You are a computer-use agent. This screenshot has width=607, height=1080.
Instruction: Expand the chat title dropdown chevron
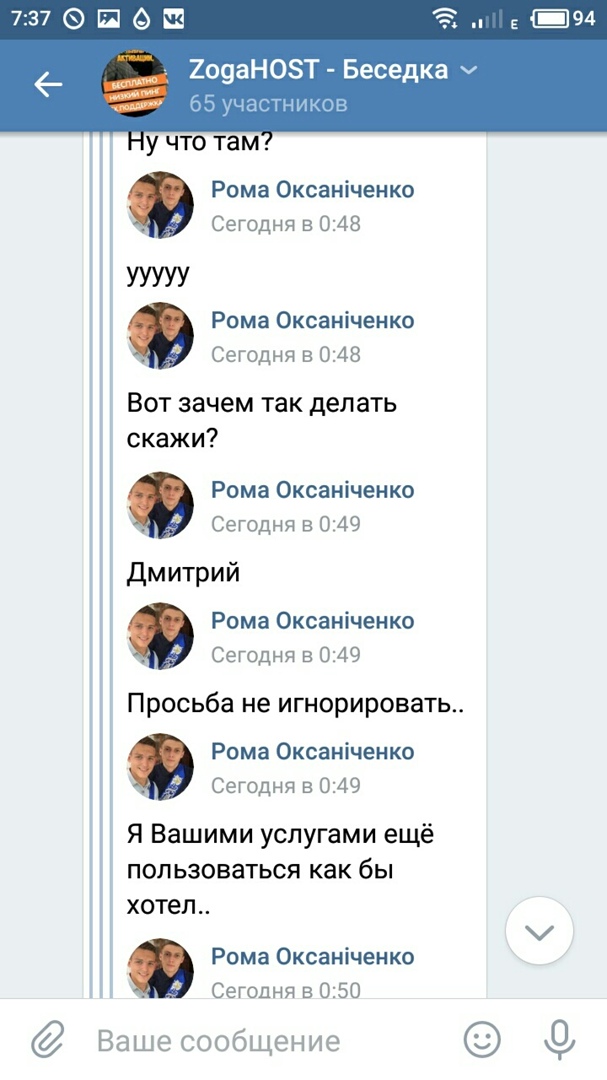pyautogui.click(x=467, y=70)
